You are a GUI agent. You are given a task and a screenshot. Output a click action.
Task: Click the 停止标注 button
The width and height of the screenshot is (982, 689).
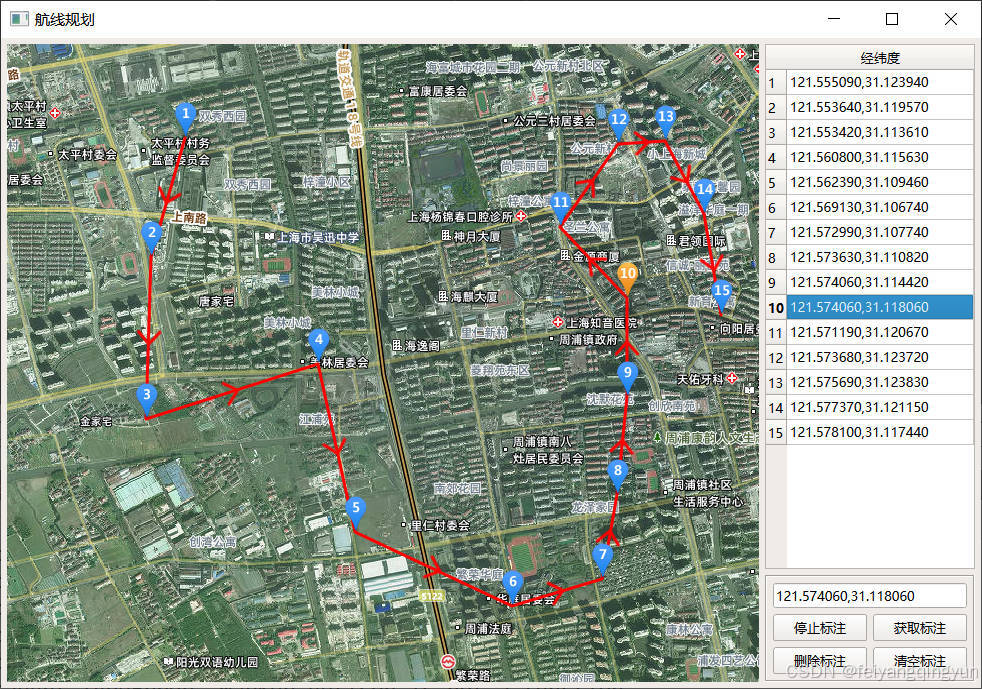(x=820, y=628)
